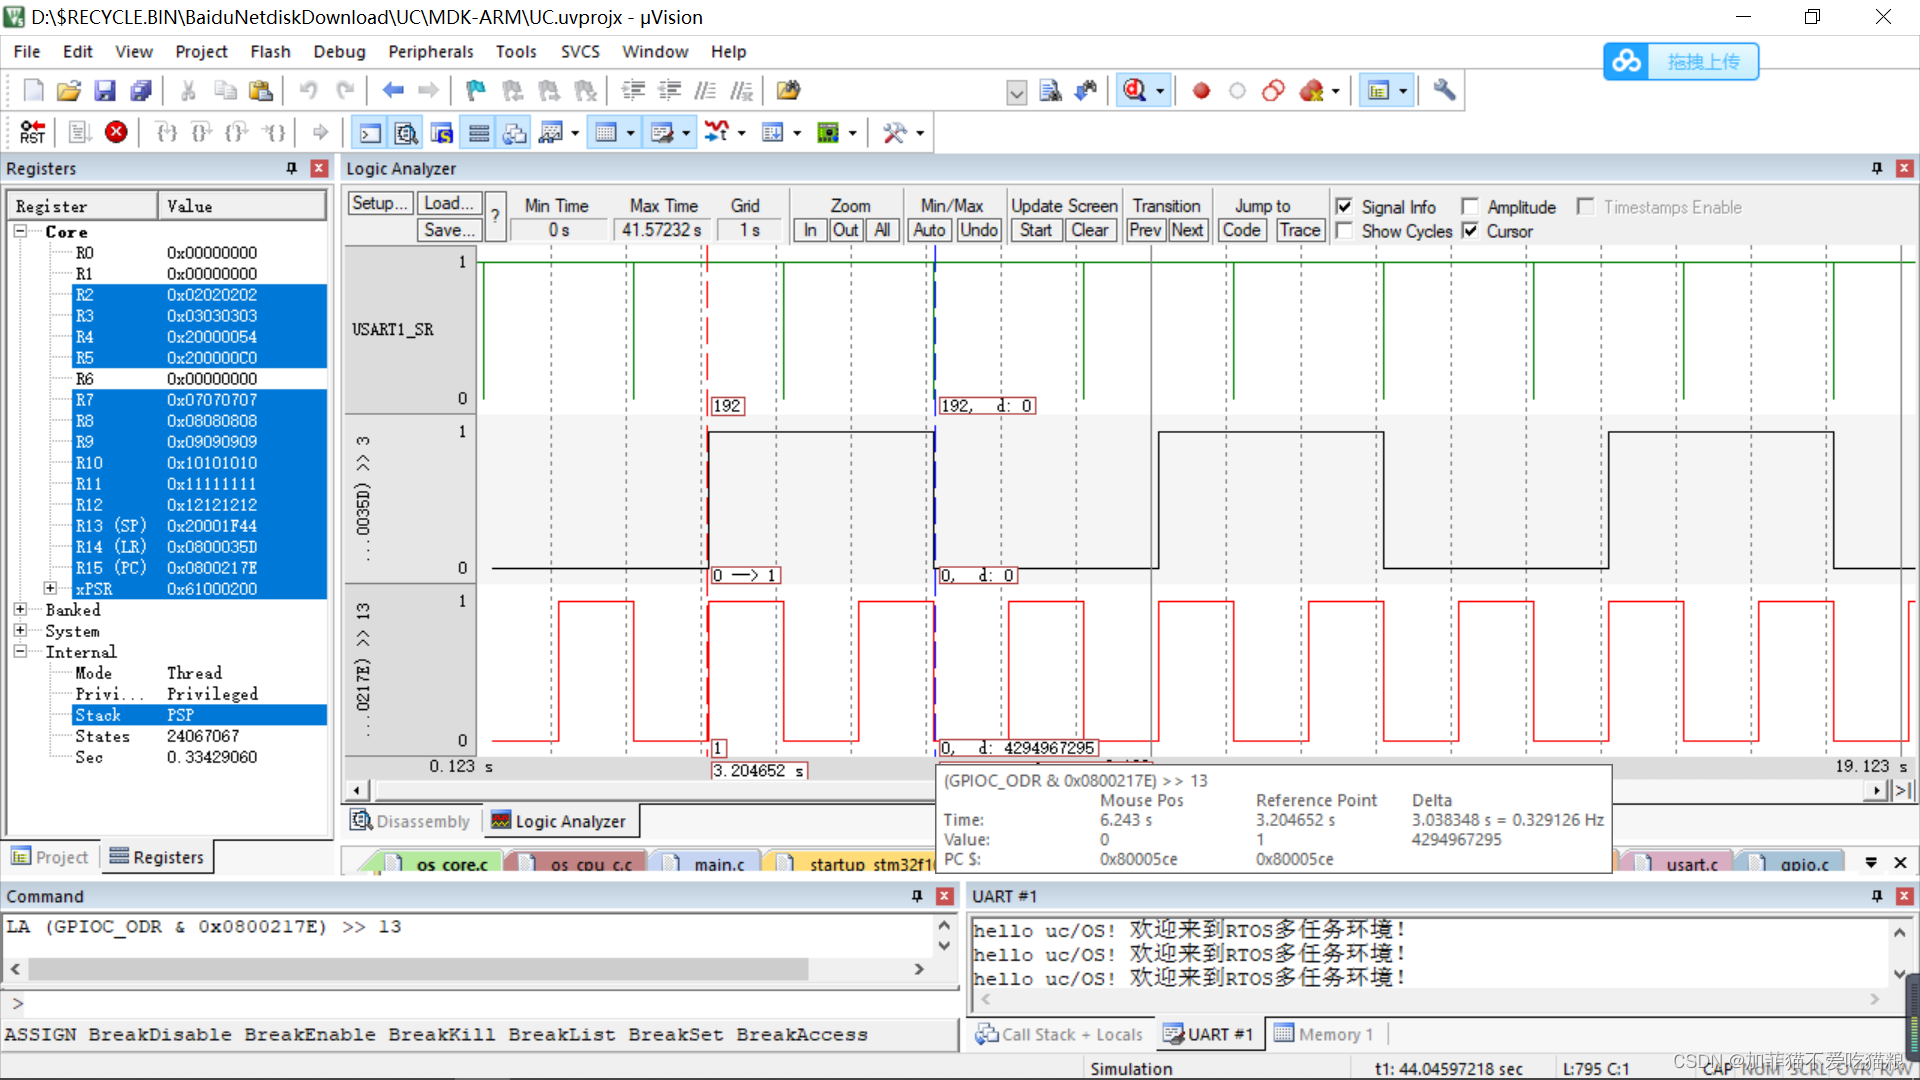Switch to the Memory 1 tab
Viewport: 1920px width, 1080px height.
pos(1325,1034)
